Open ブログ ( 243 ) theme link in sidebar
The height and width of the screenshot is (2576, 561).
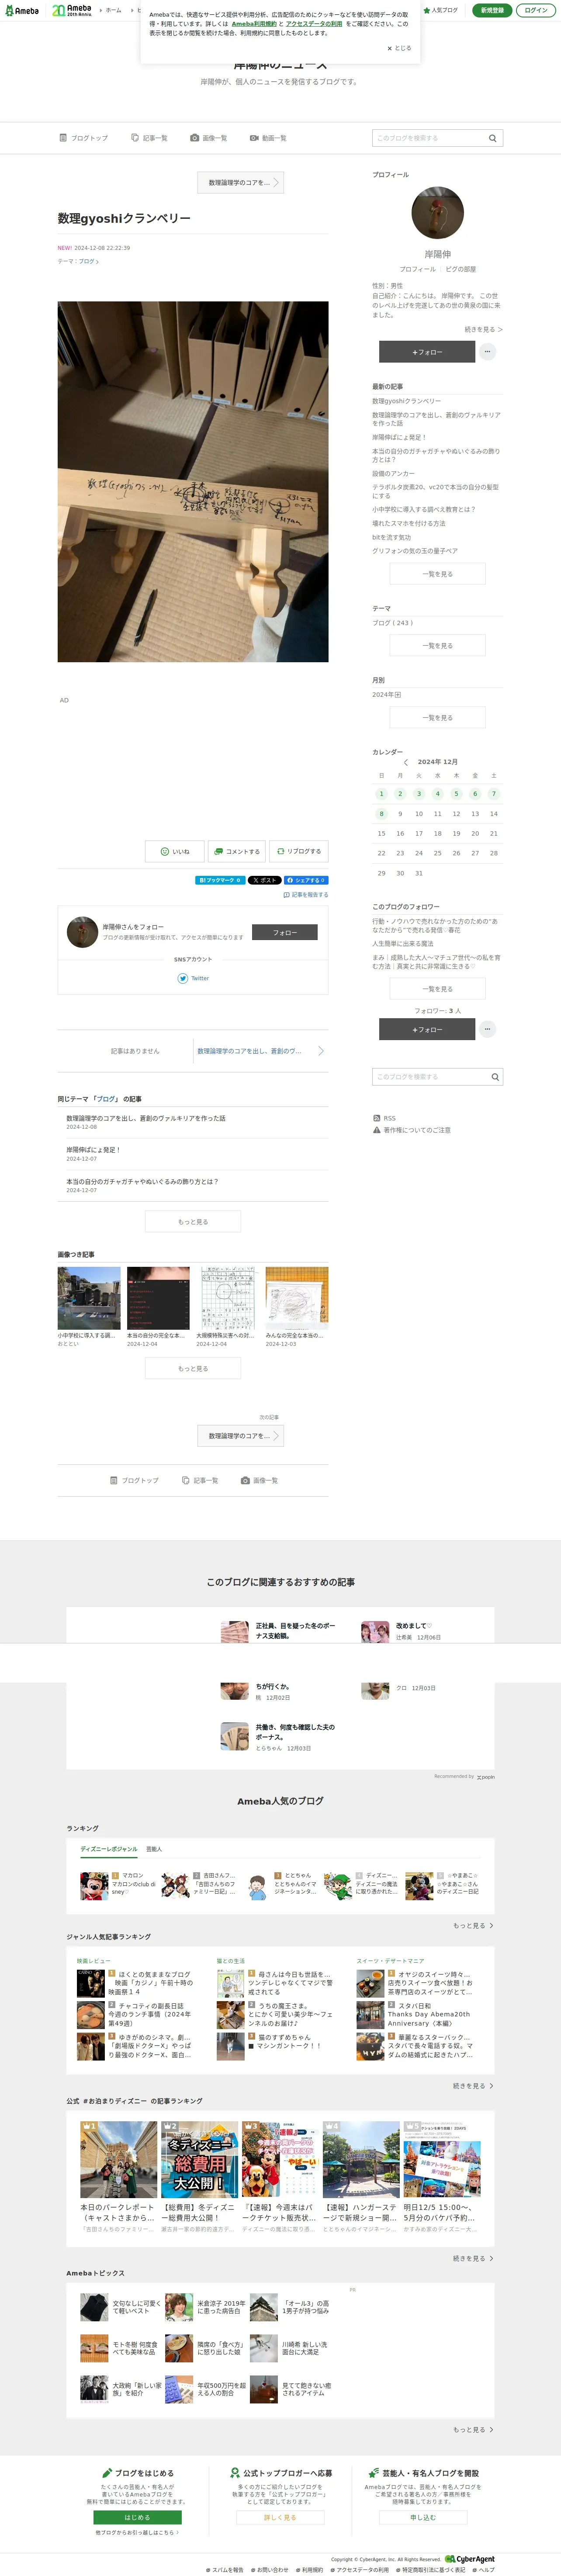coord(393,623)
